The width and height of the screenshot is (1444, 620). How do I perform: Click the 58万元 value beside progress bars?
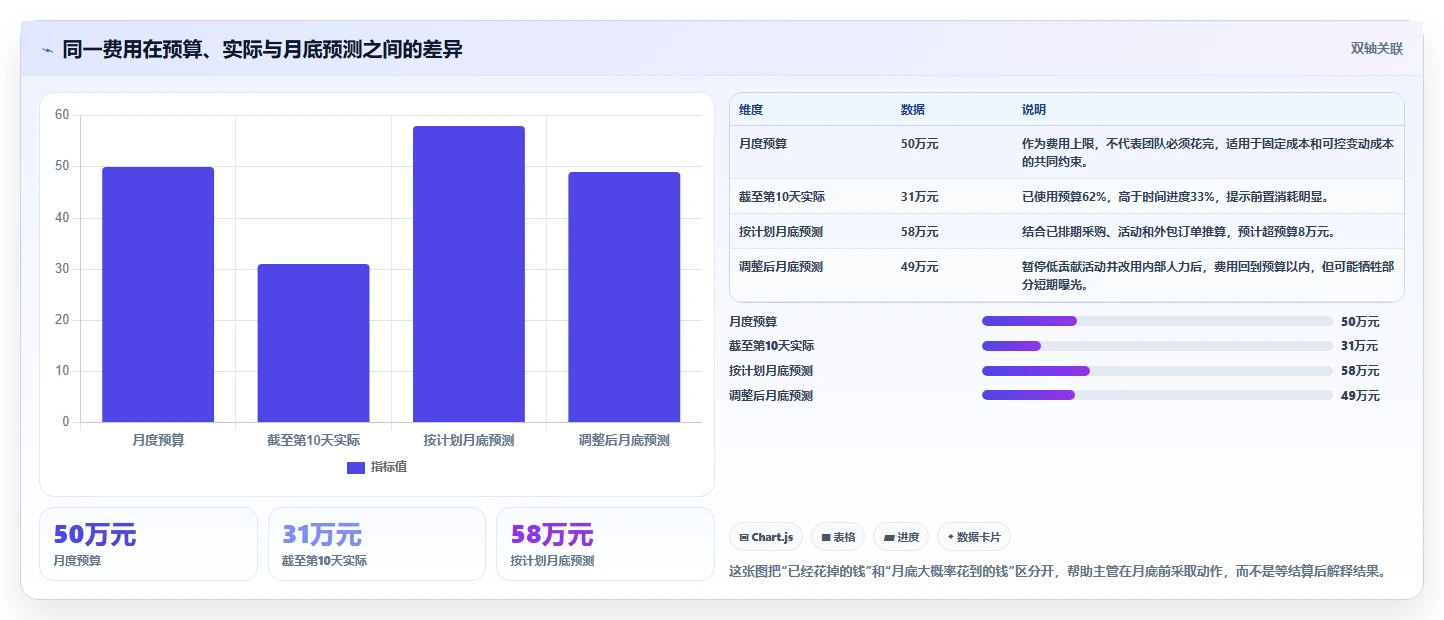tap(1360, 371)
